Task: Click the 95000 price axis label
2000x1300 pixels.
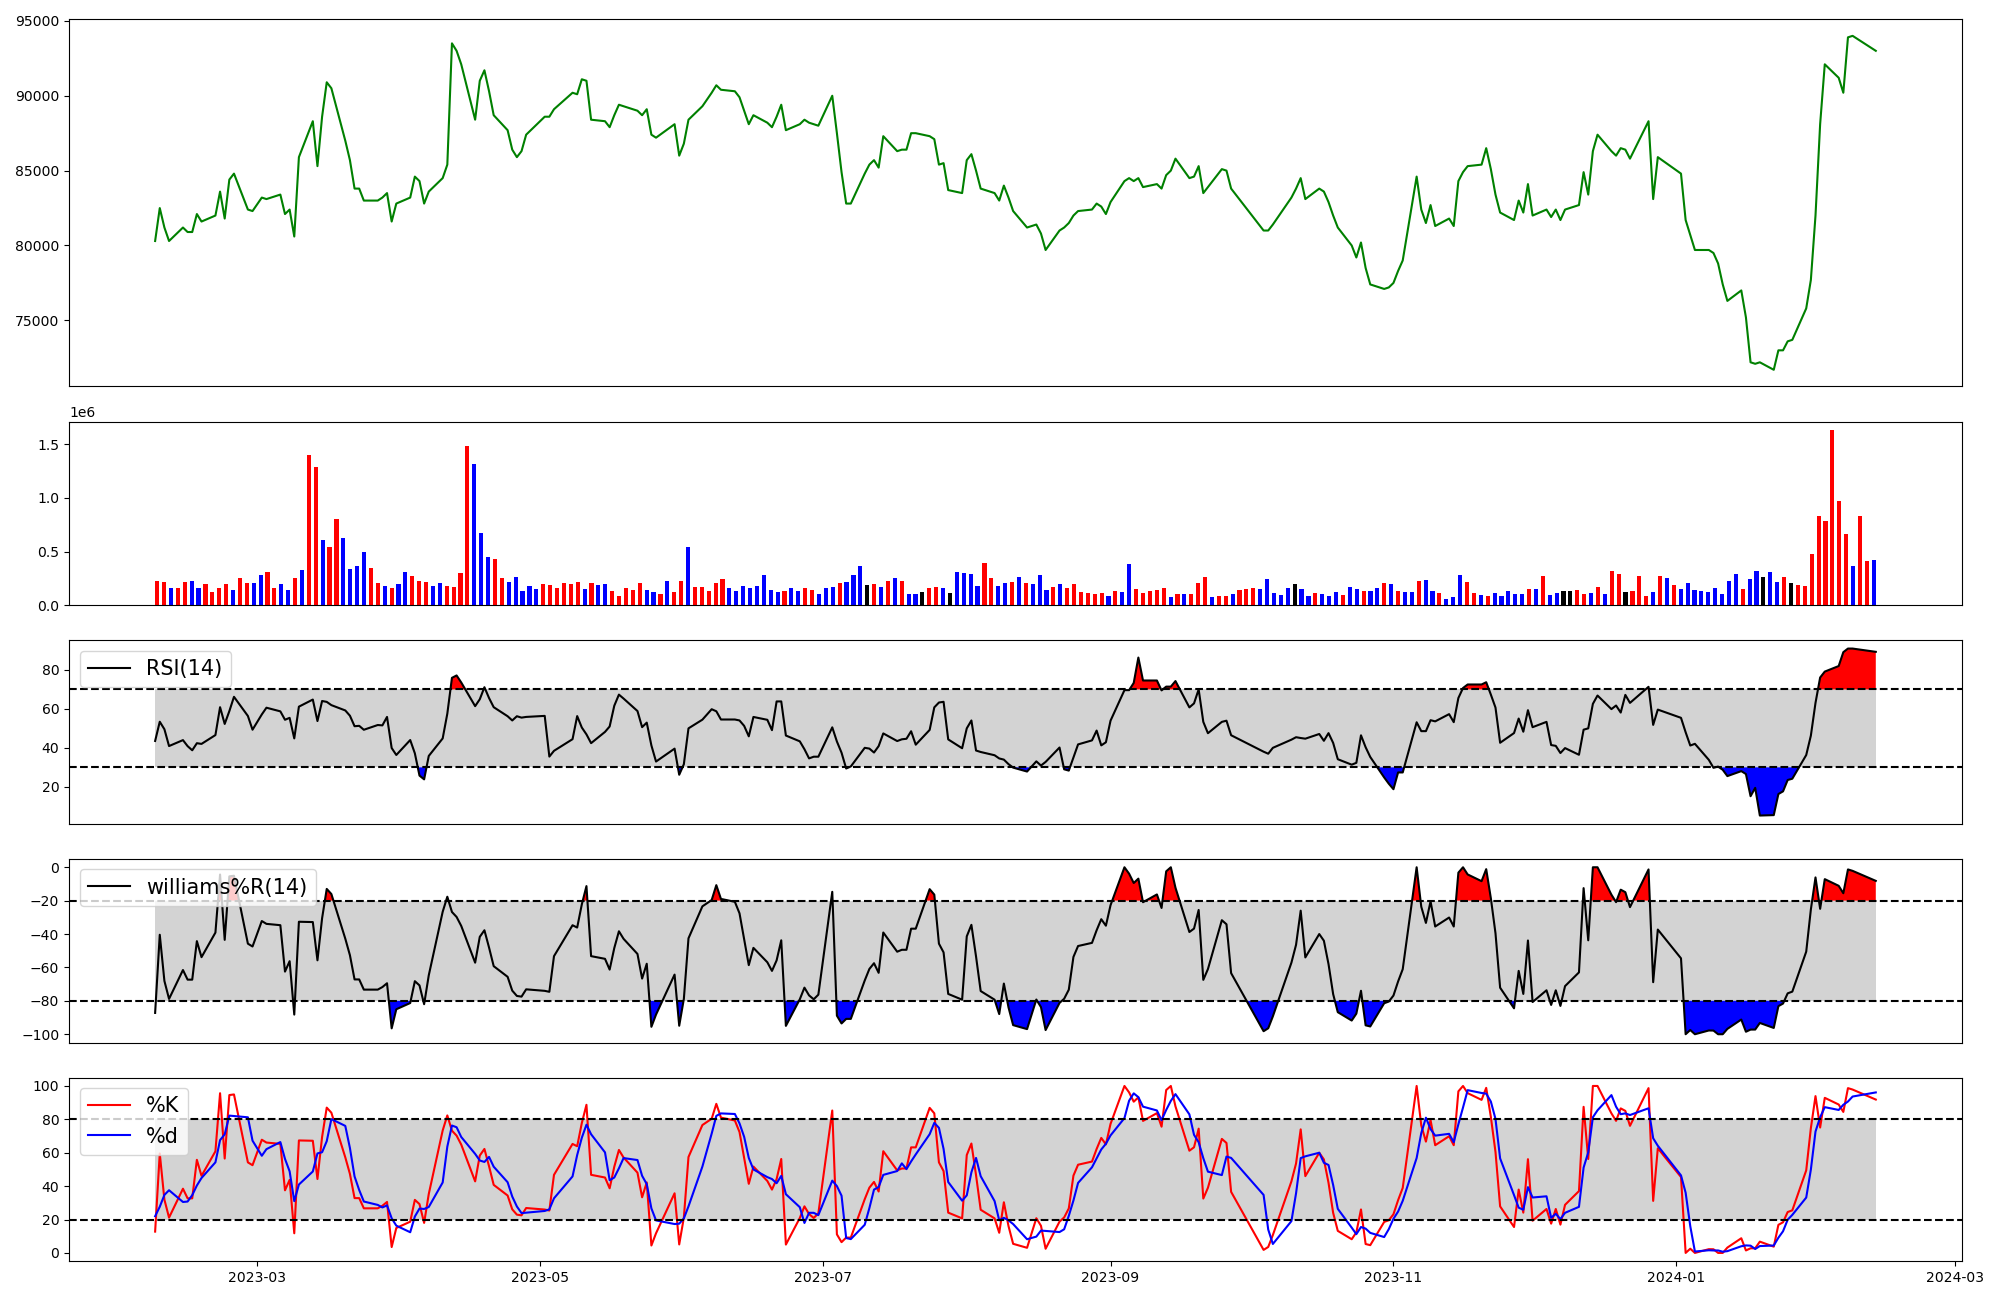Action: [36, 21]
